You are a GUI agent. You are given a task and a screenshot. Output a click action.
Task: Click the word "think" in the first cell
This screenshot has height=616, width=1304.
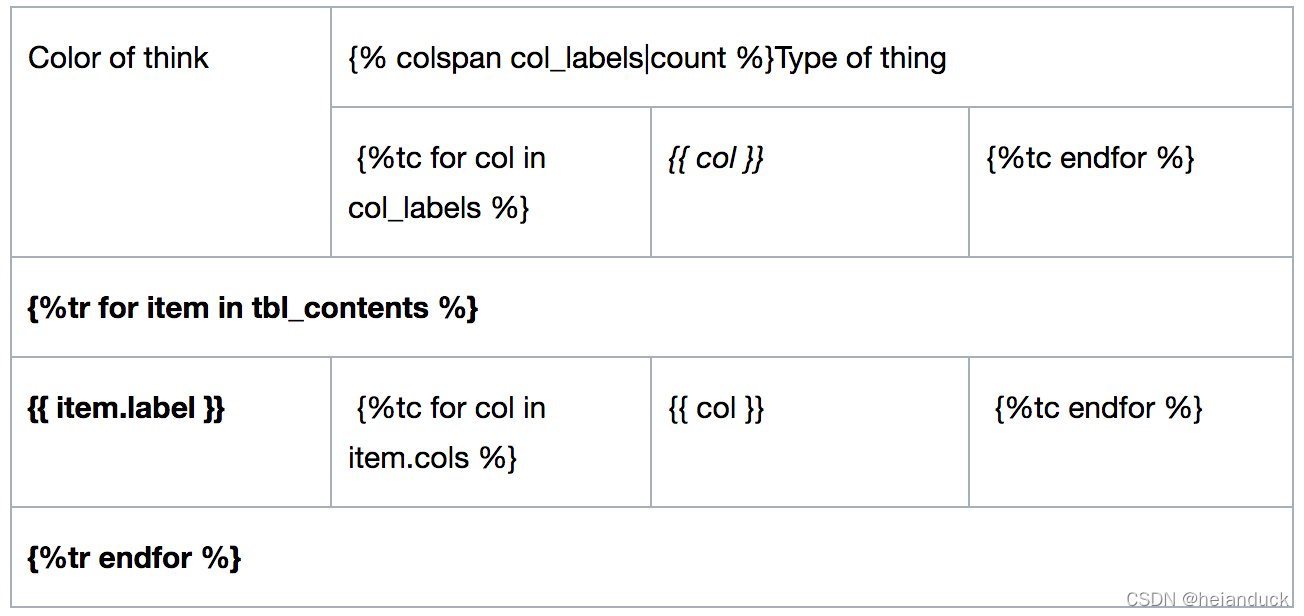176,58
